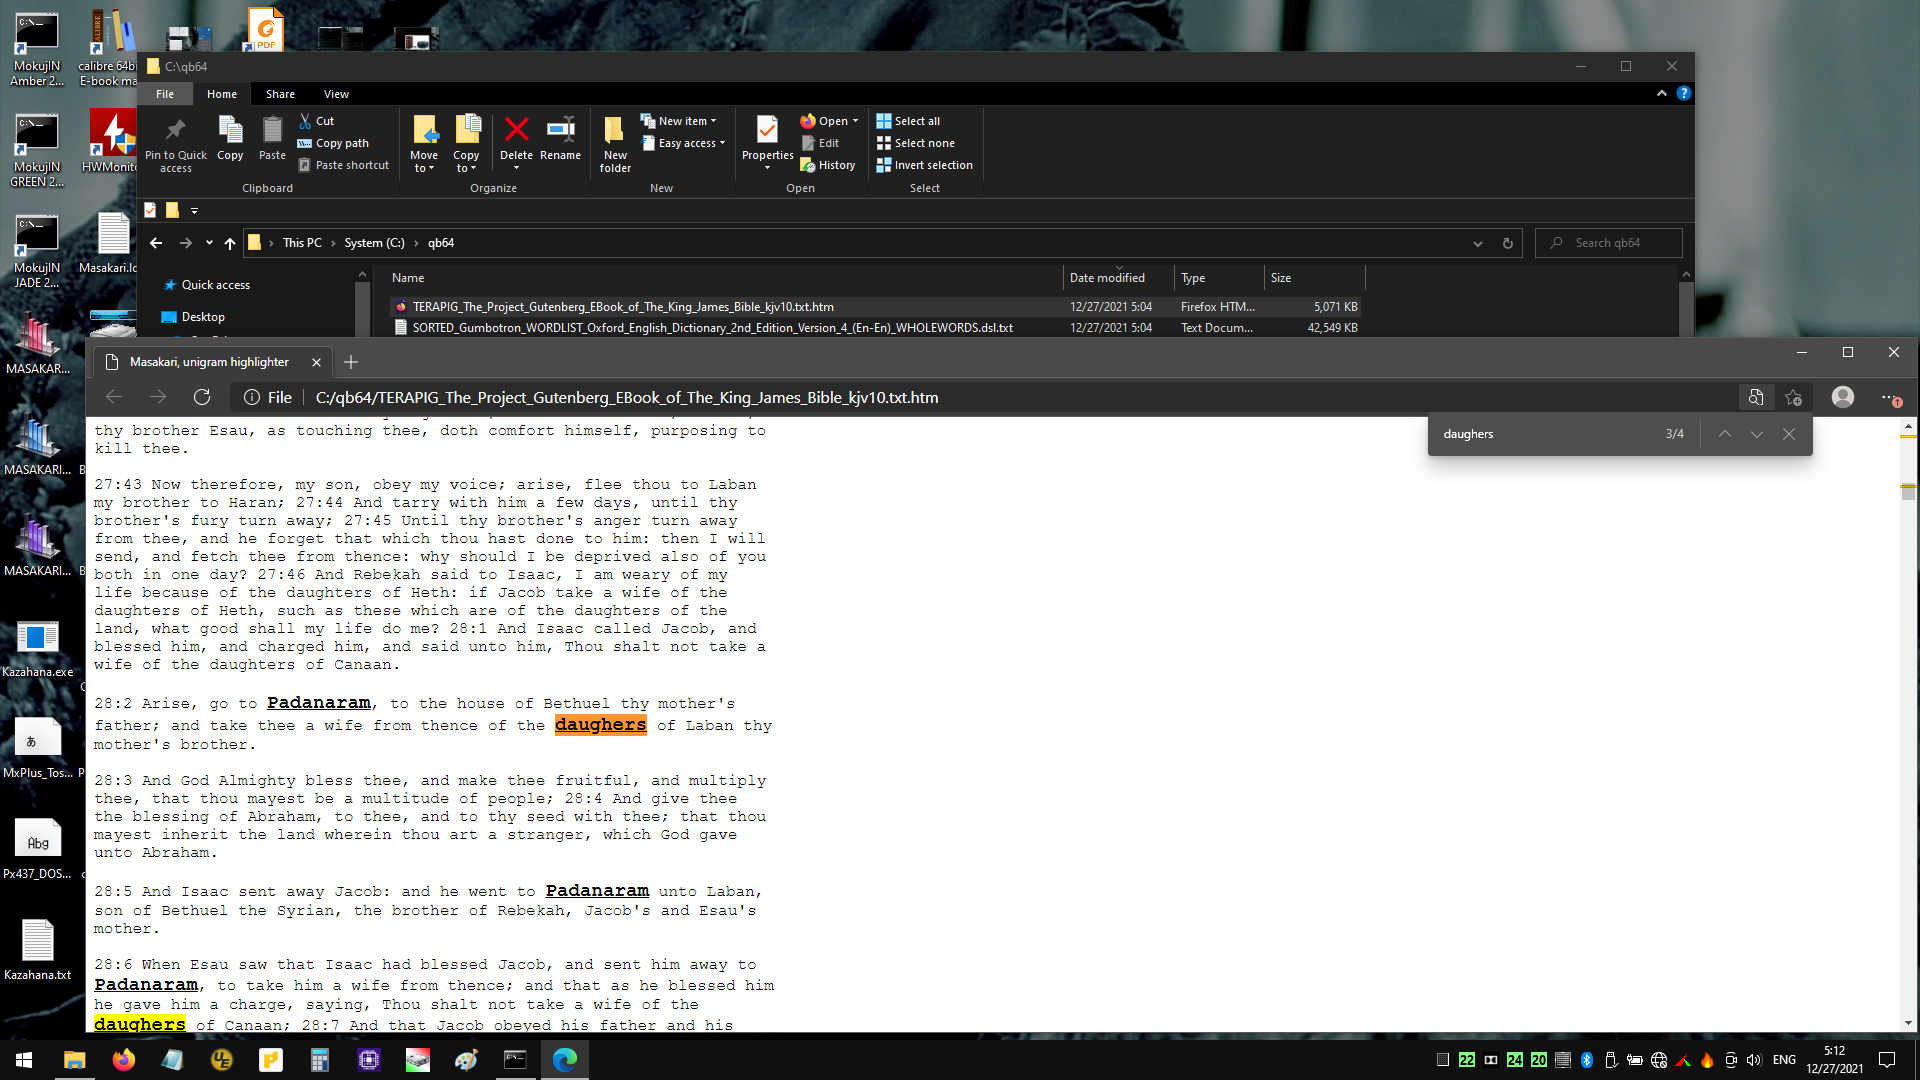Click the Explorer help question mark icon
This screenshot has width=1920, height=1080.
1684,93
